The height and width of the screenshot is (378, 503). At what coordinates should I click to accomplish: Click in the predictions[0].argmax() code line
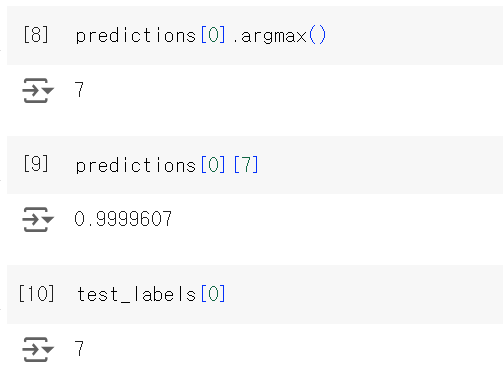coord(201,36)
